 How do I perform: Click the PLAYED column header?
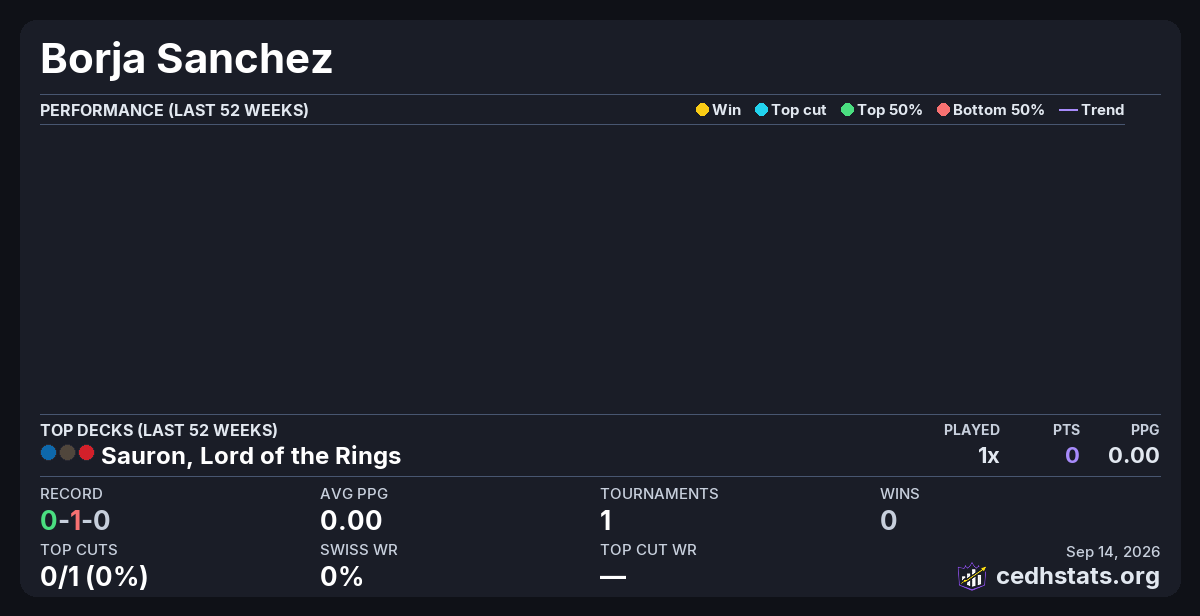coord(972,430)
